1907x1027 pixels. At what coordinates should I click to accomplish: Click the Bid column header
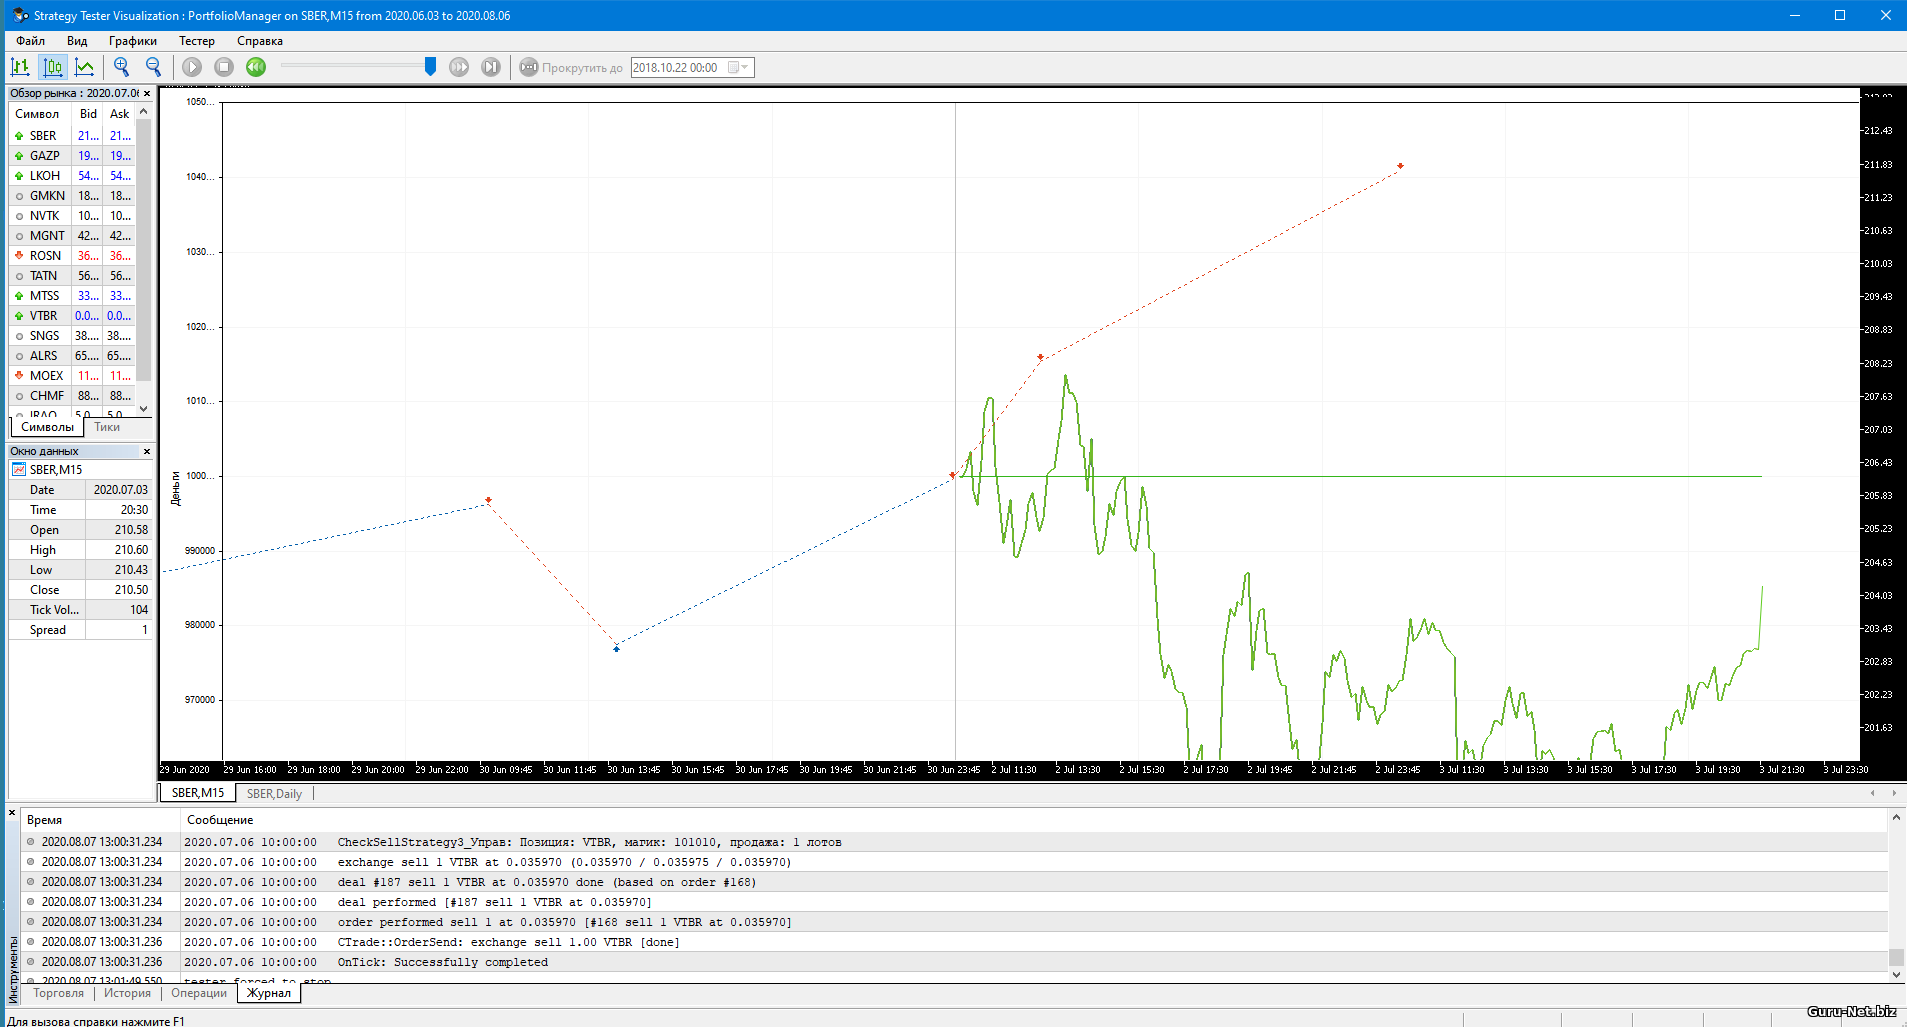coord(88,114)
